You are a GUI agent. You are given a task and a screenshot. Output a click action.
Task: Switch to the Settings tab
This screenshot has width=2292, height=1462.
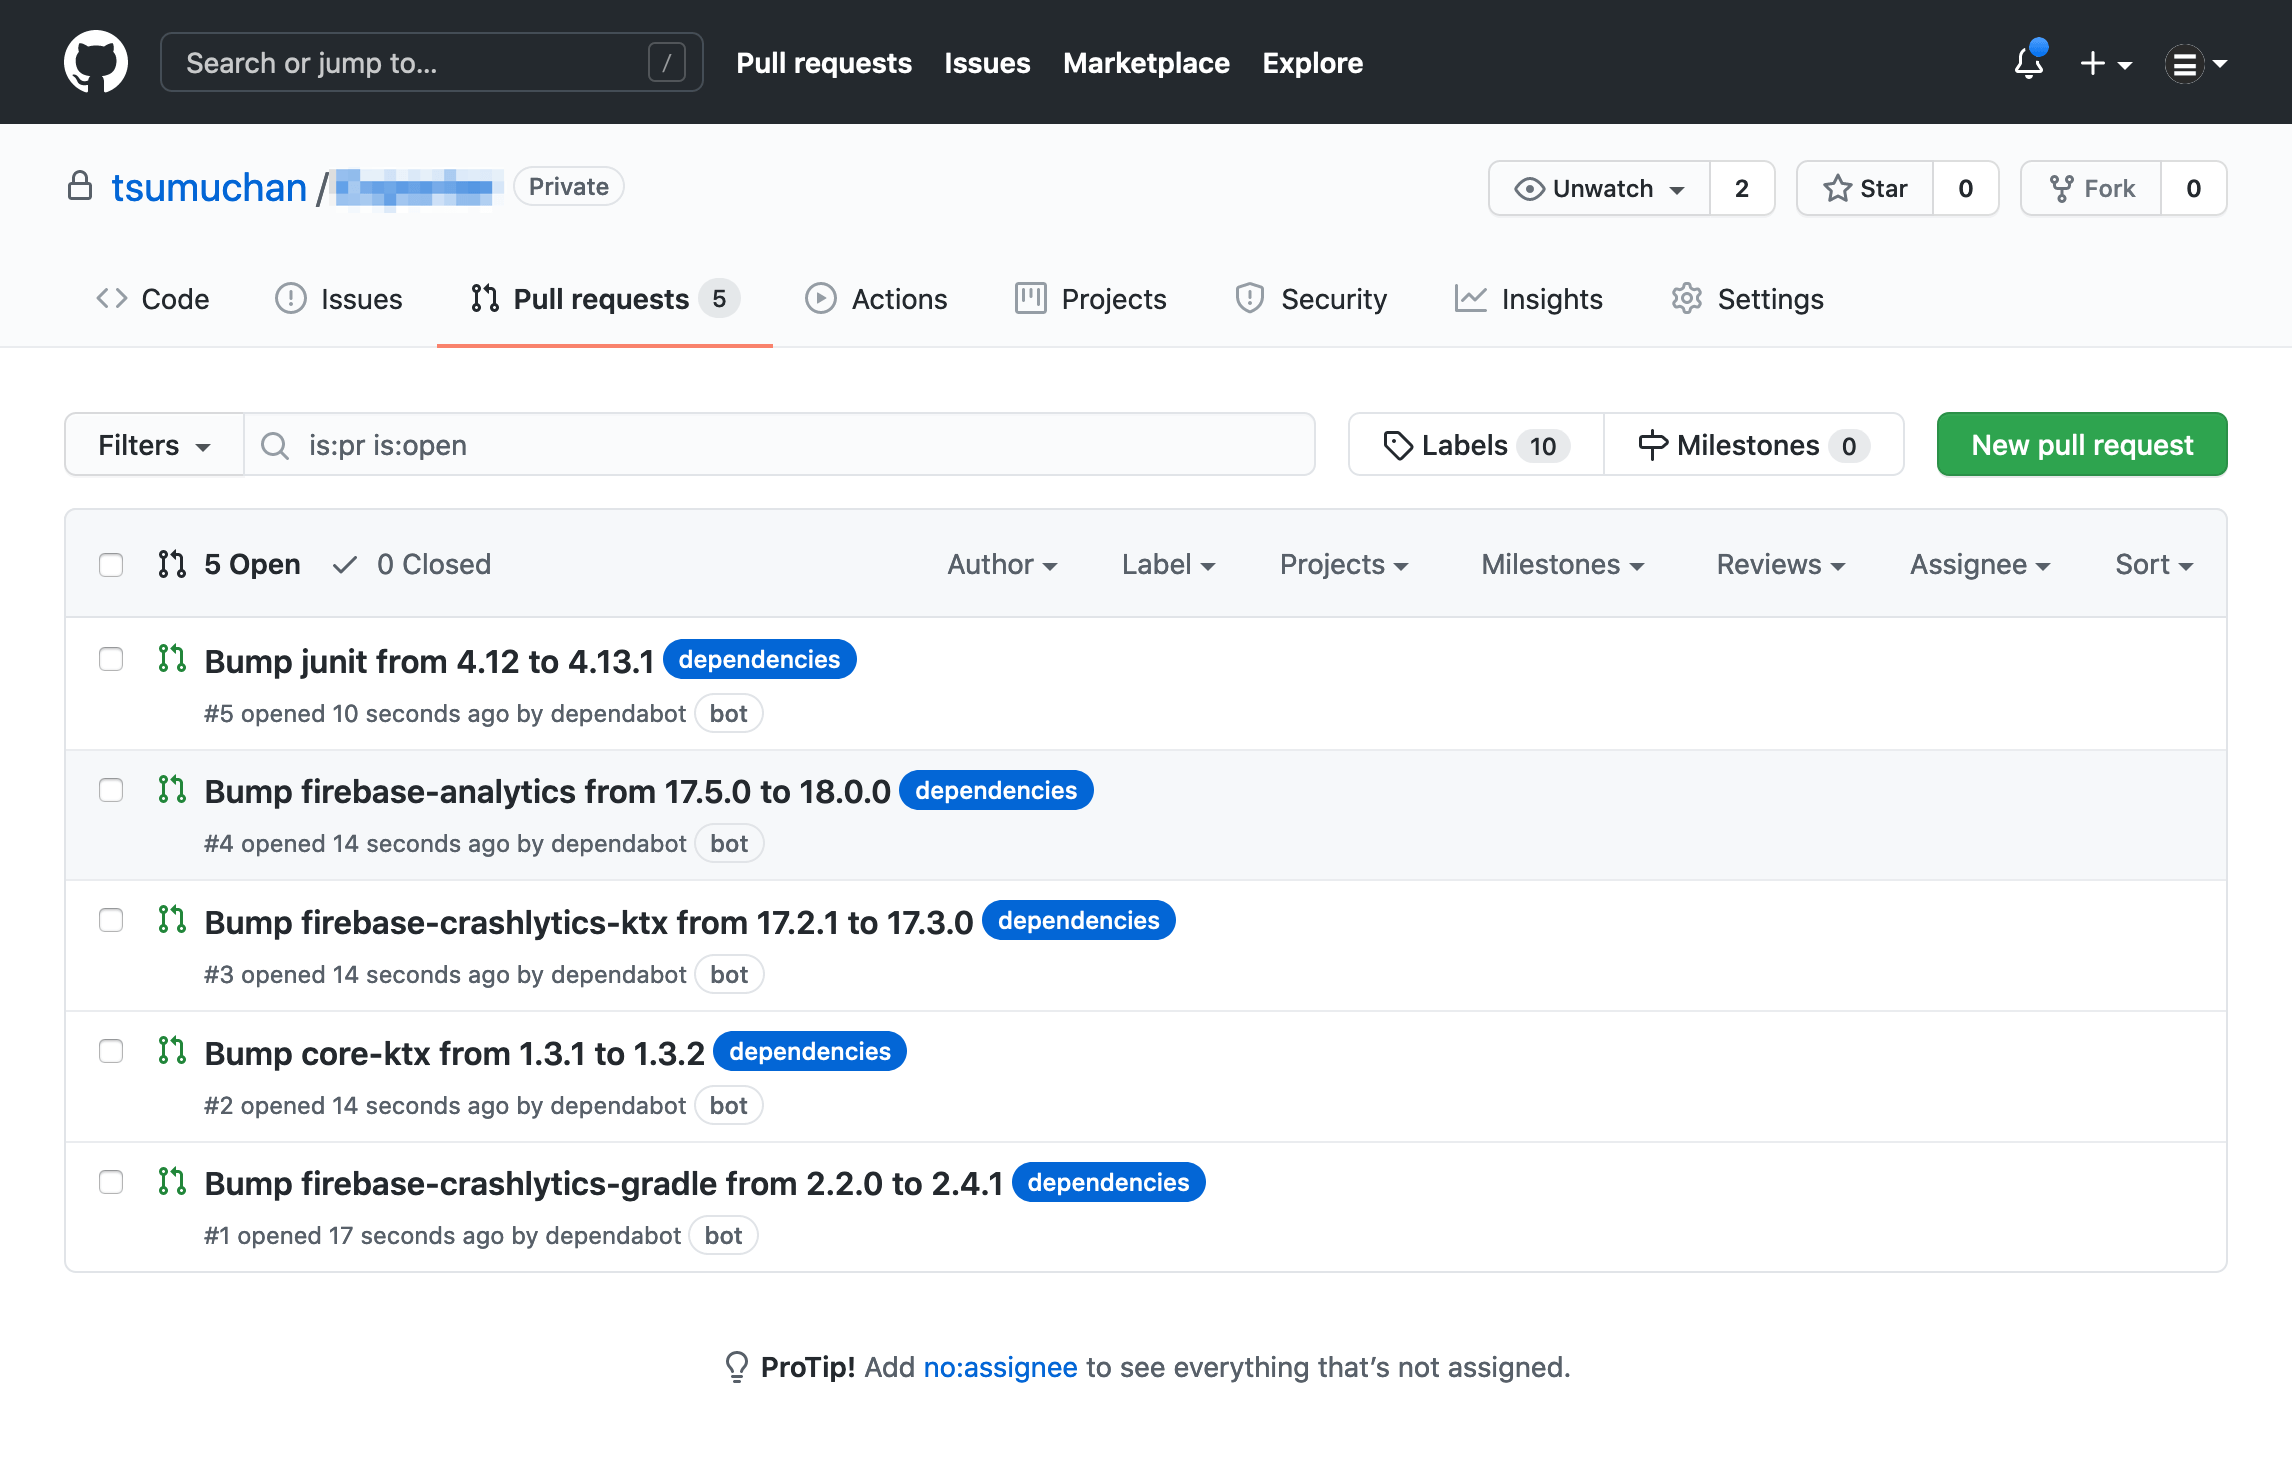tap(1747, 298)
